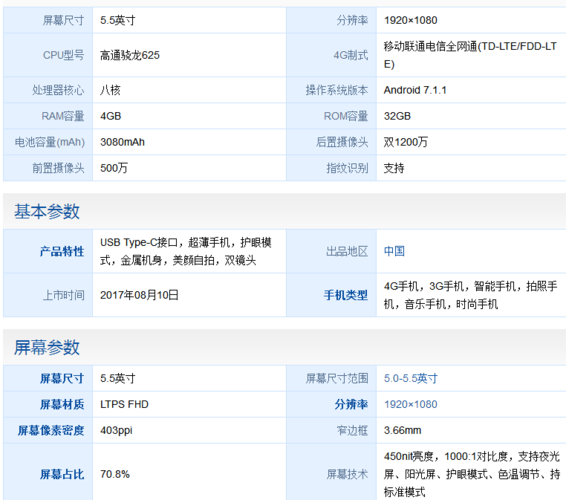
Task: Select the 基本参数 section heading
Action: (x=47, y=211)
